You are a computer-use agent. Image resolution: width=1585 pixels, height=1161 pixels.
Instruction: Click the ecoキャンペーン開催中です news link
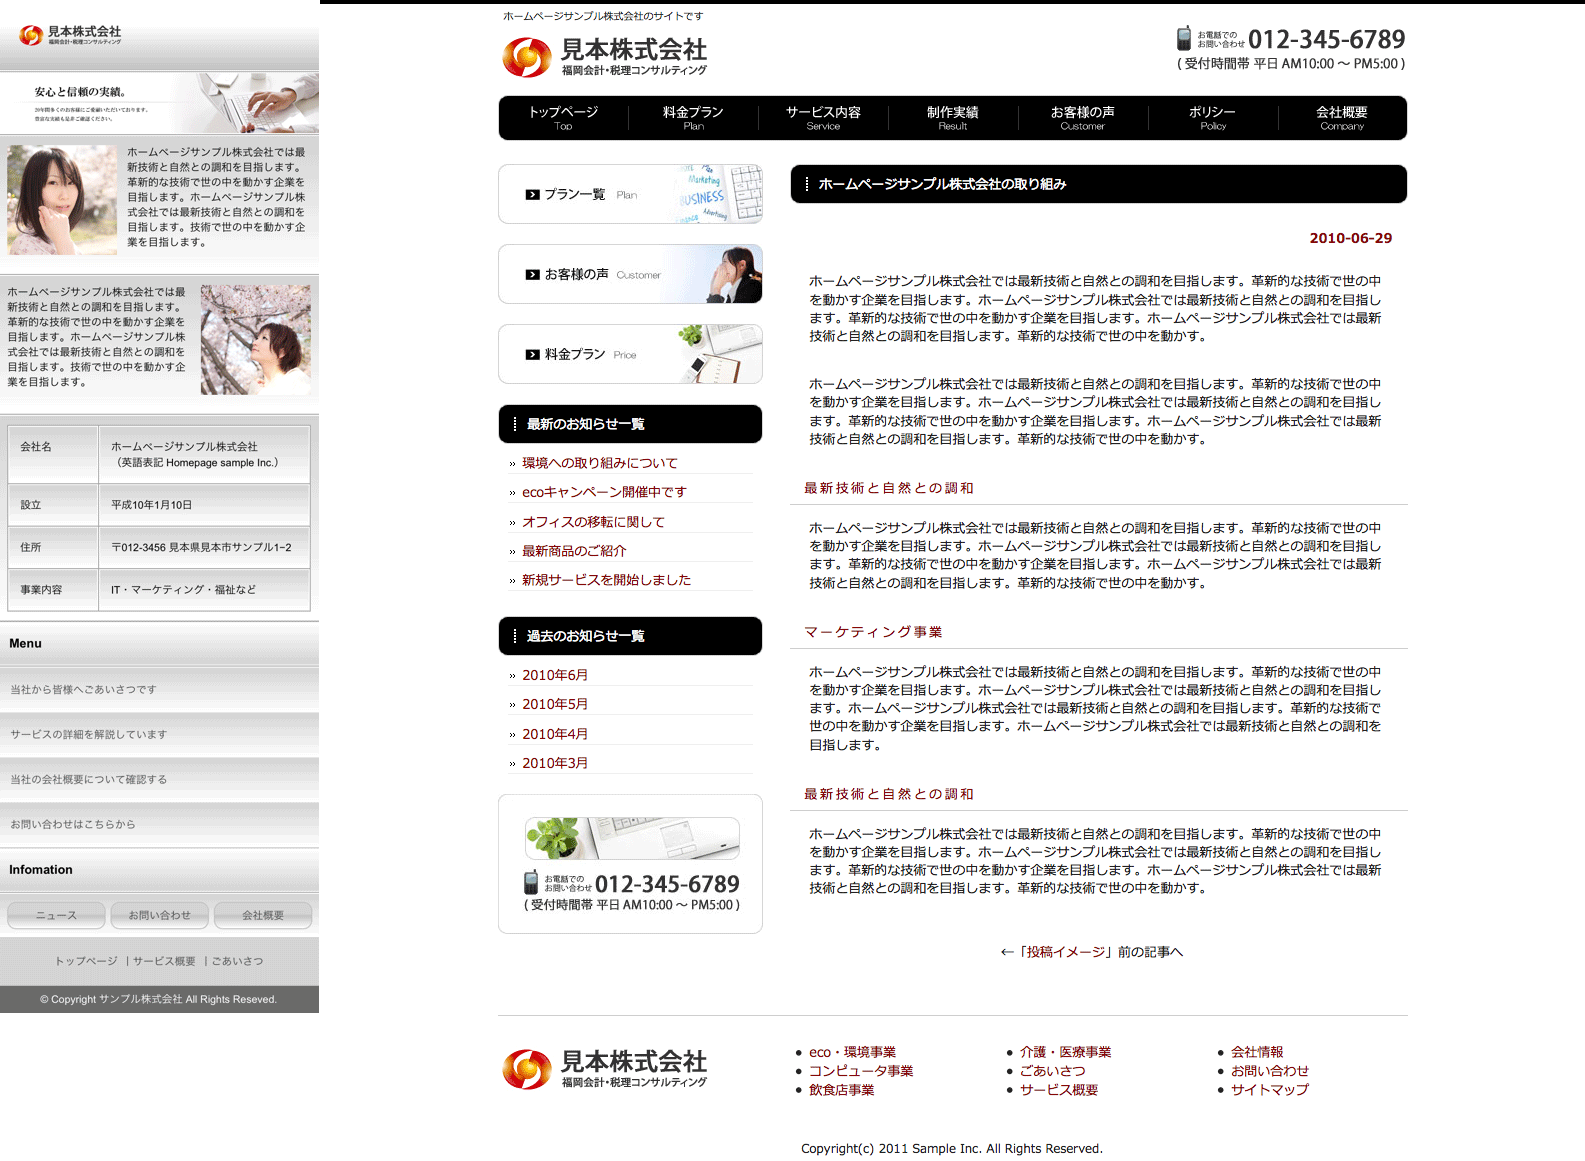pyautogui.click(x=604, y=492)
